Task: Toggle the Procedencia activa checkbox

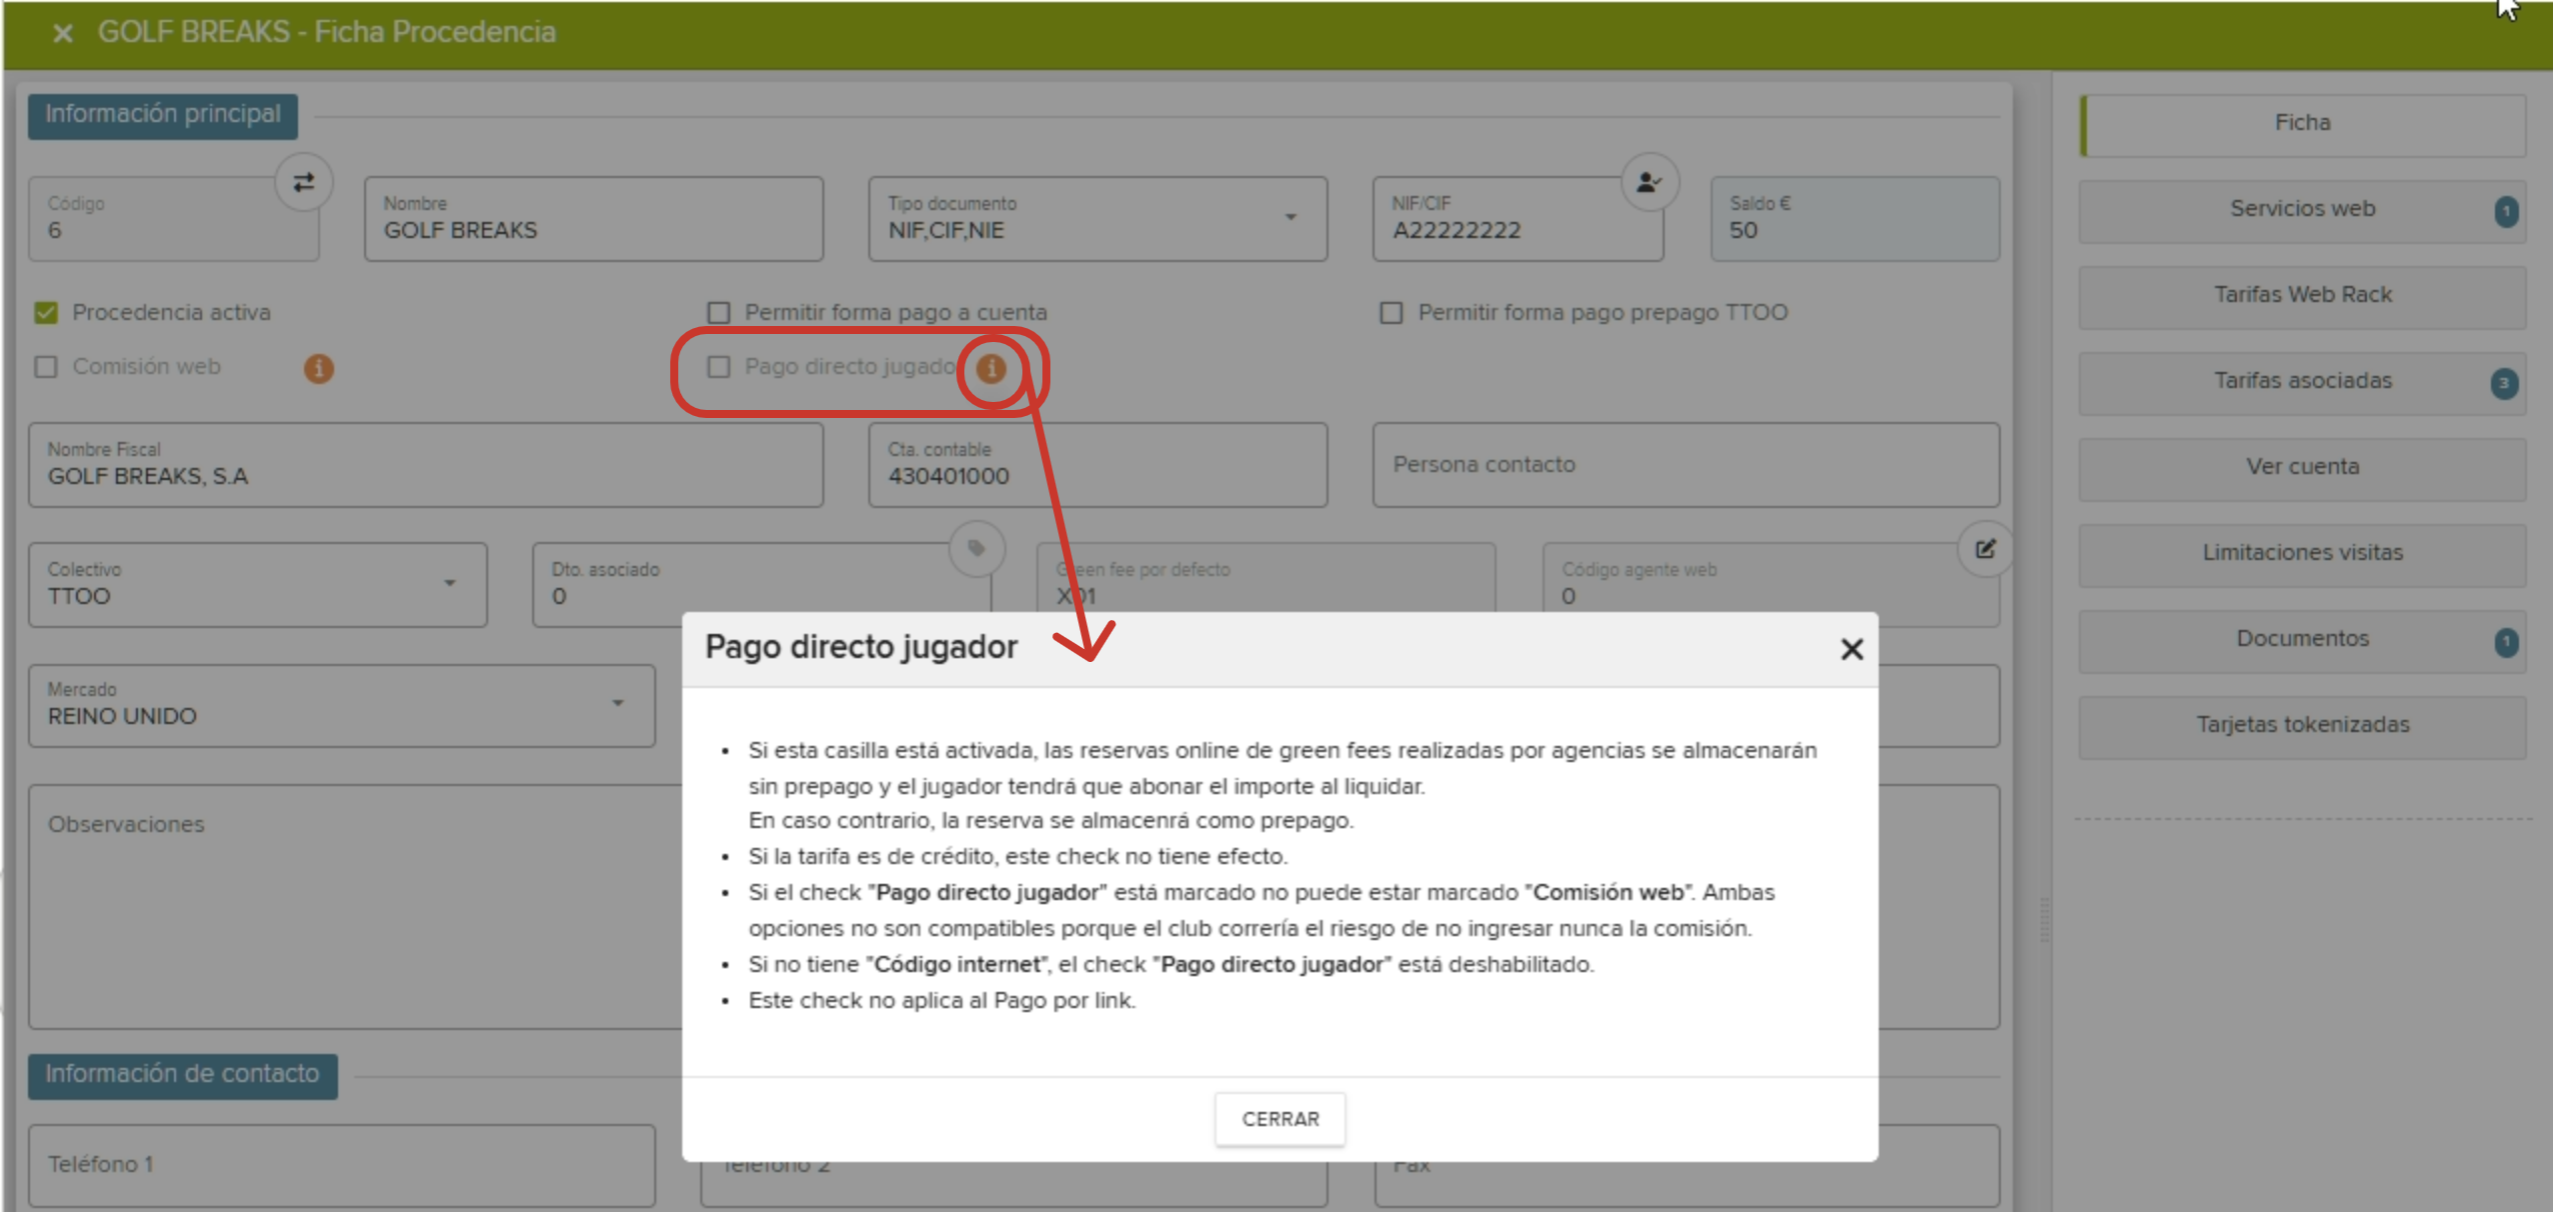Action: pos(46,313)
